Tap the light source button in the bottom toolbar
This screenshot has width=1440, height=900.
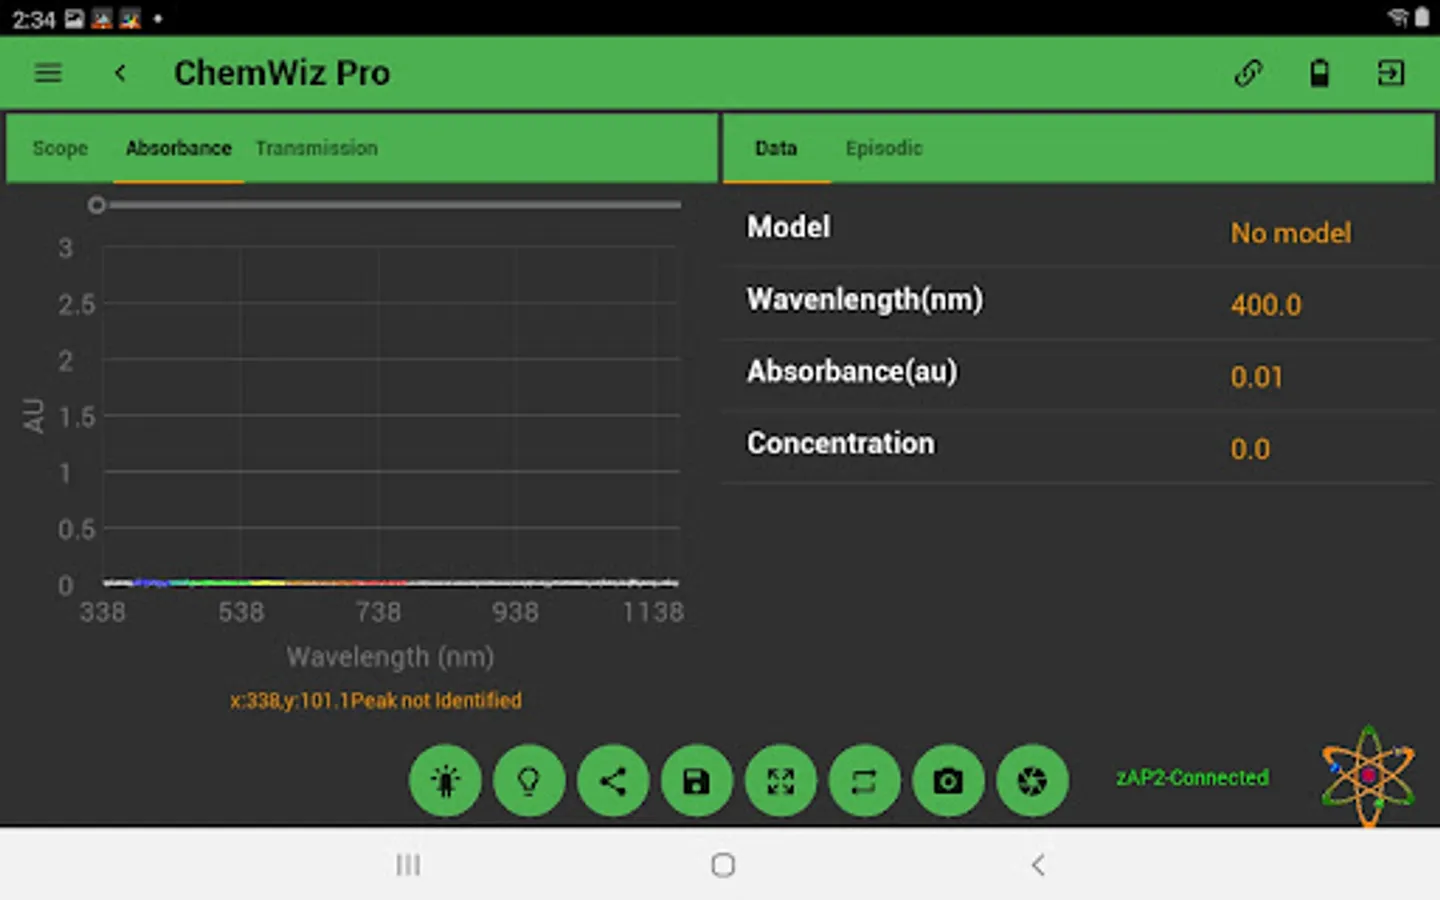point(445,780)
